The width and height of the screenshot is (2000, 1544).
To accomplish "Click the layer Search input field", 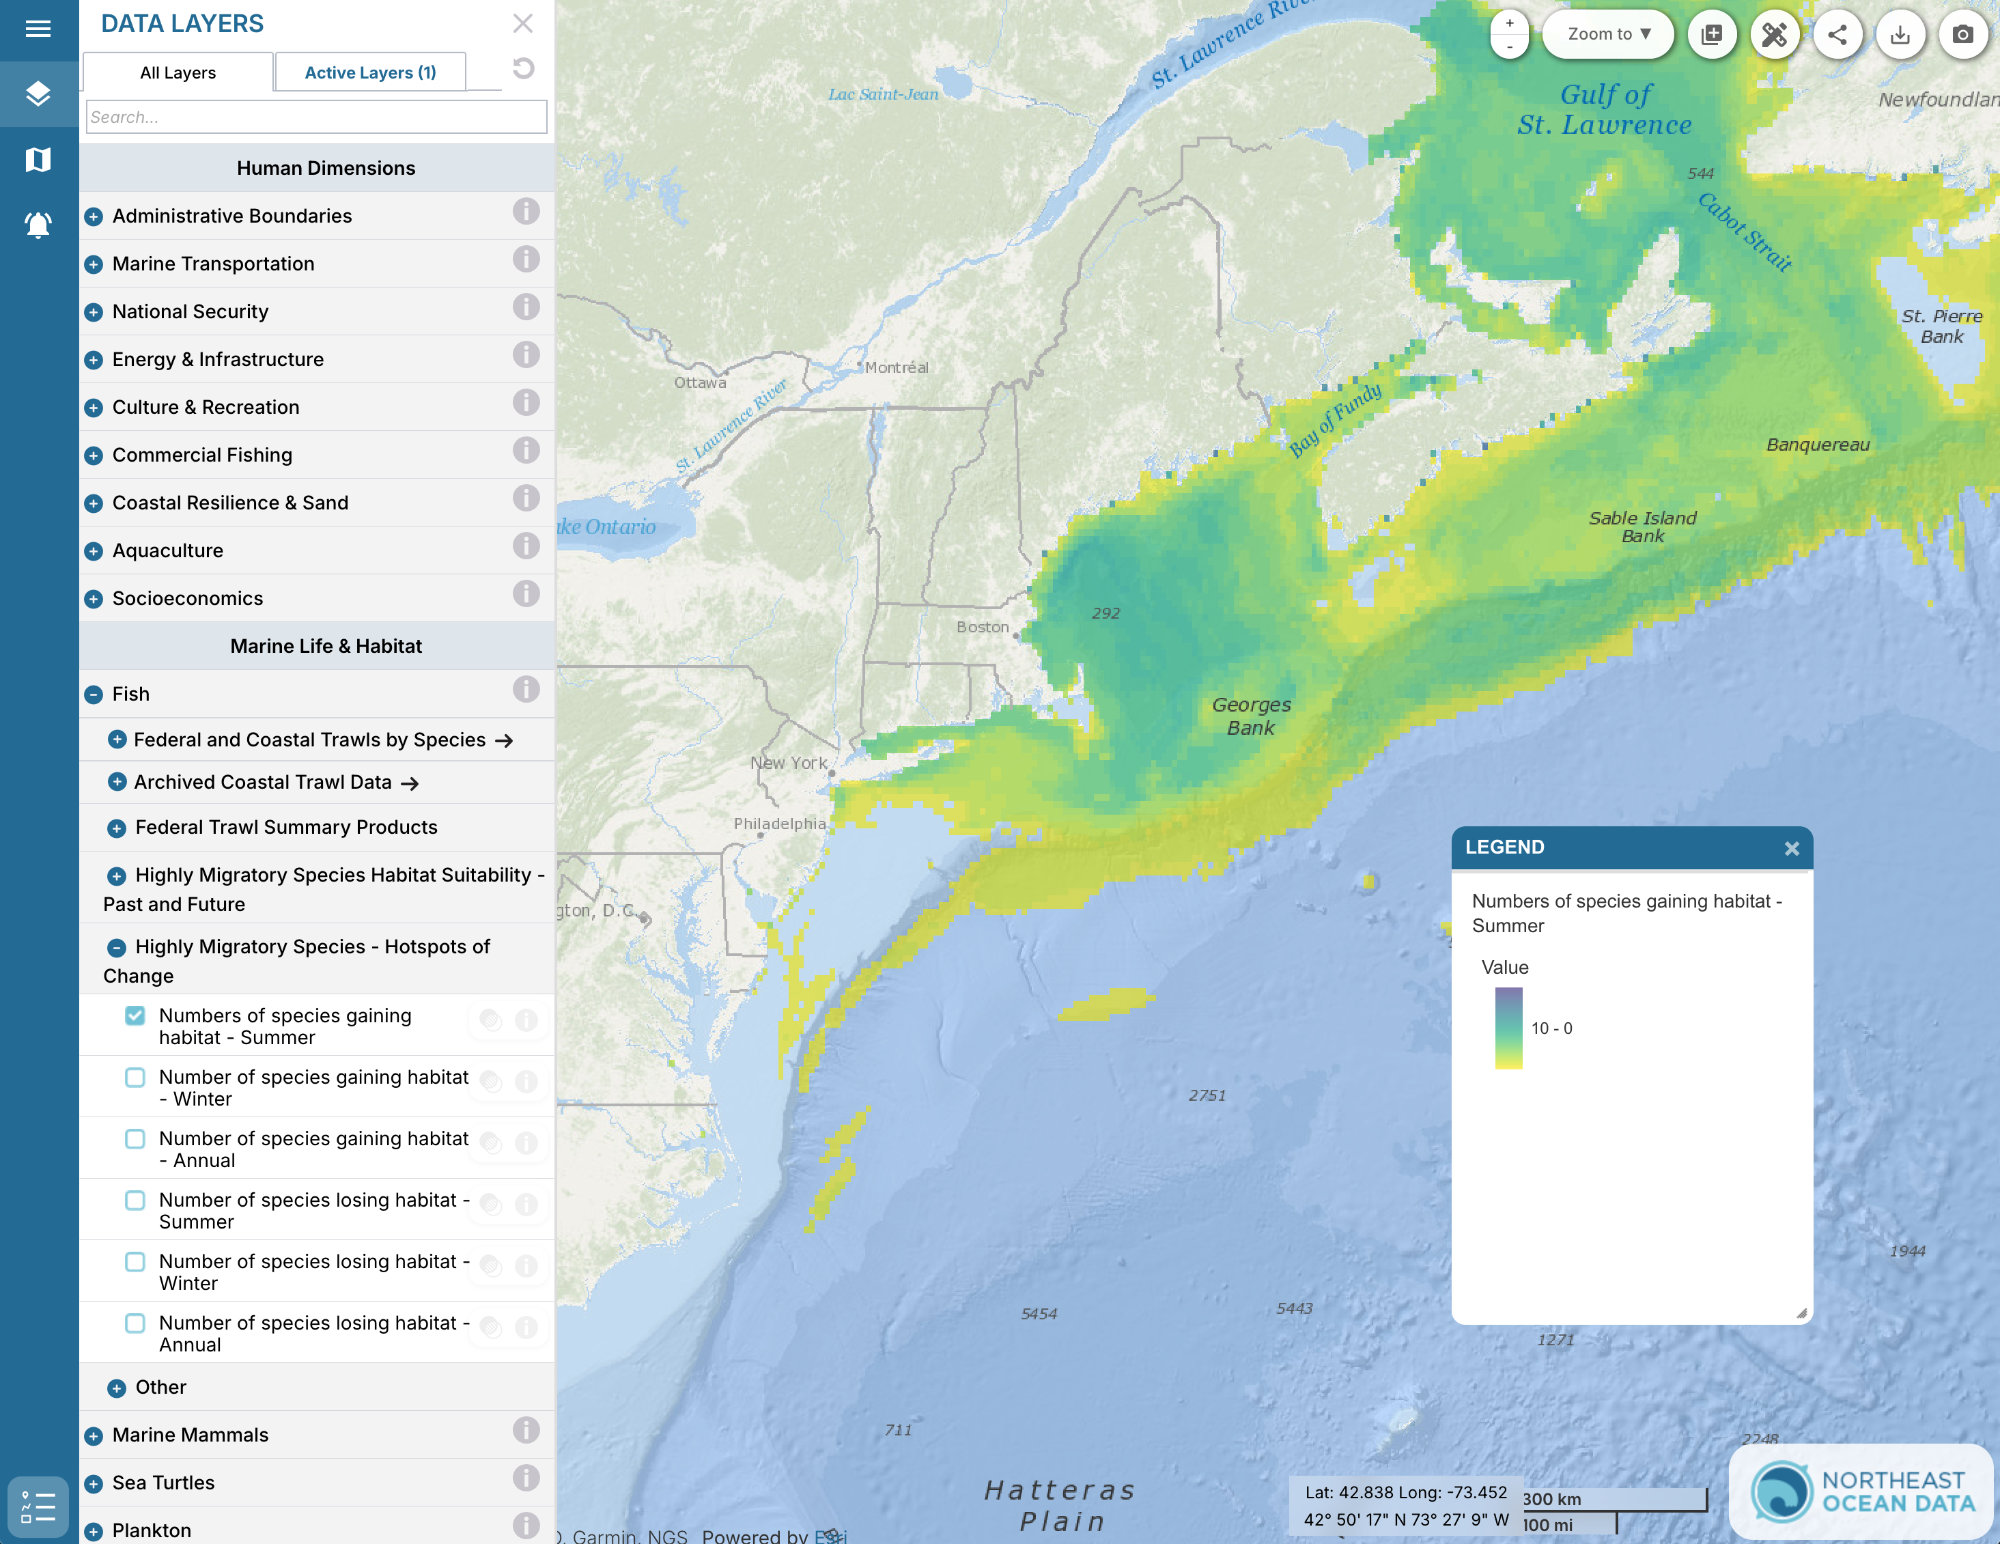I will [316, 117].
